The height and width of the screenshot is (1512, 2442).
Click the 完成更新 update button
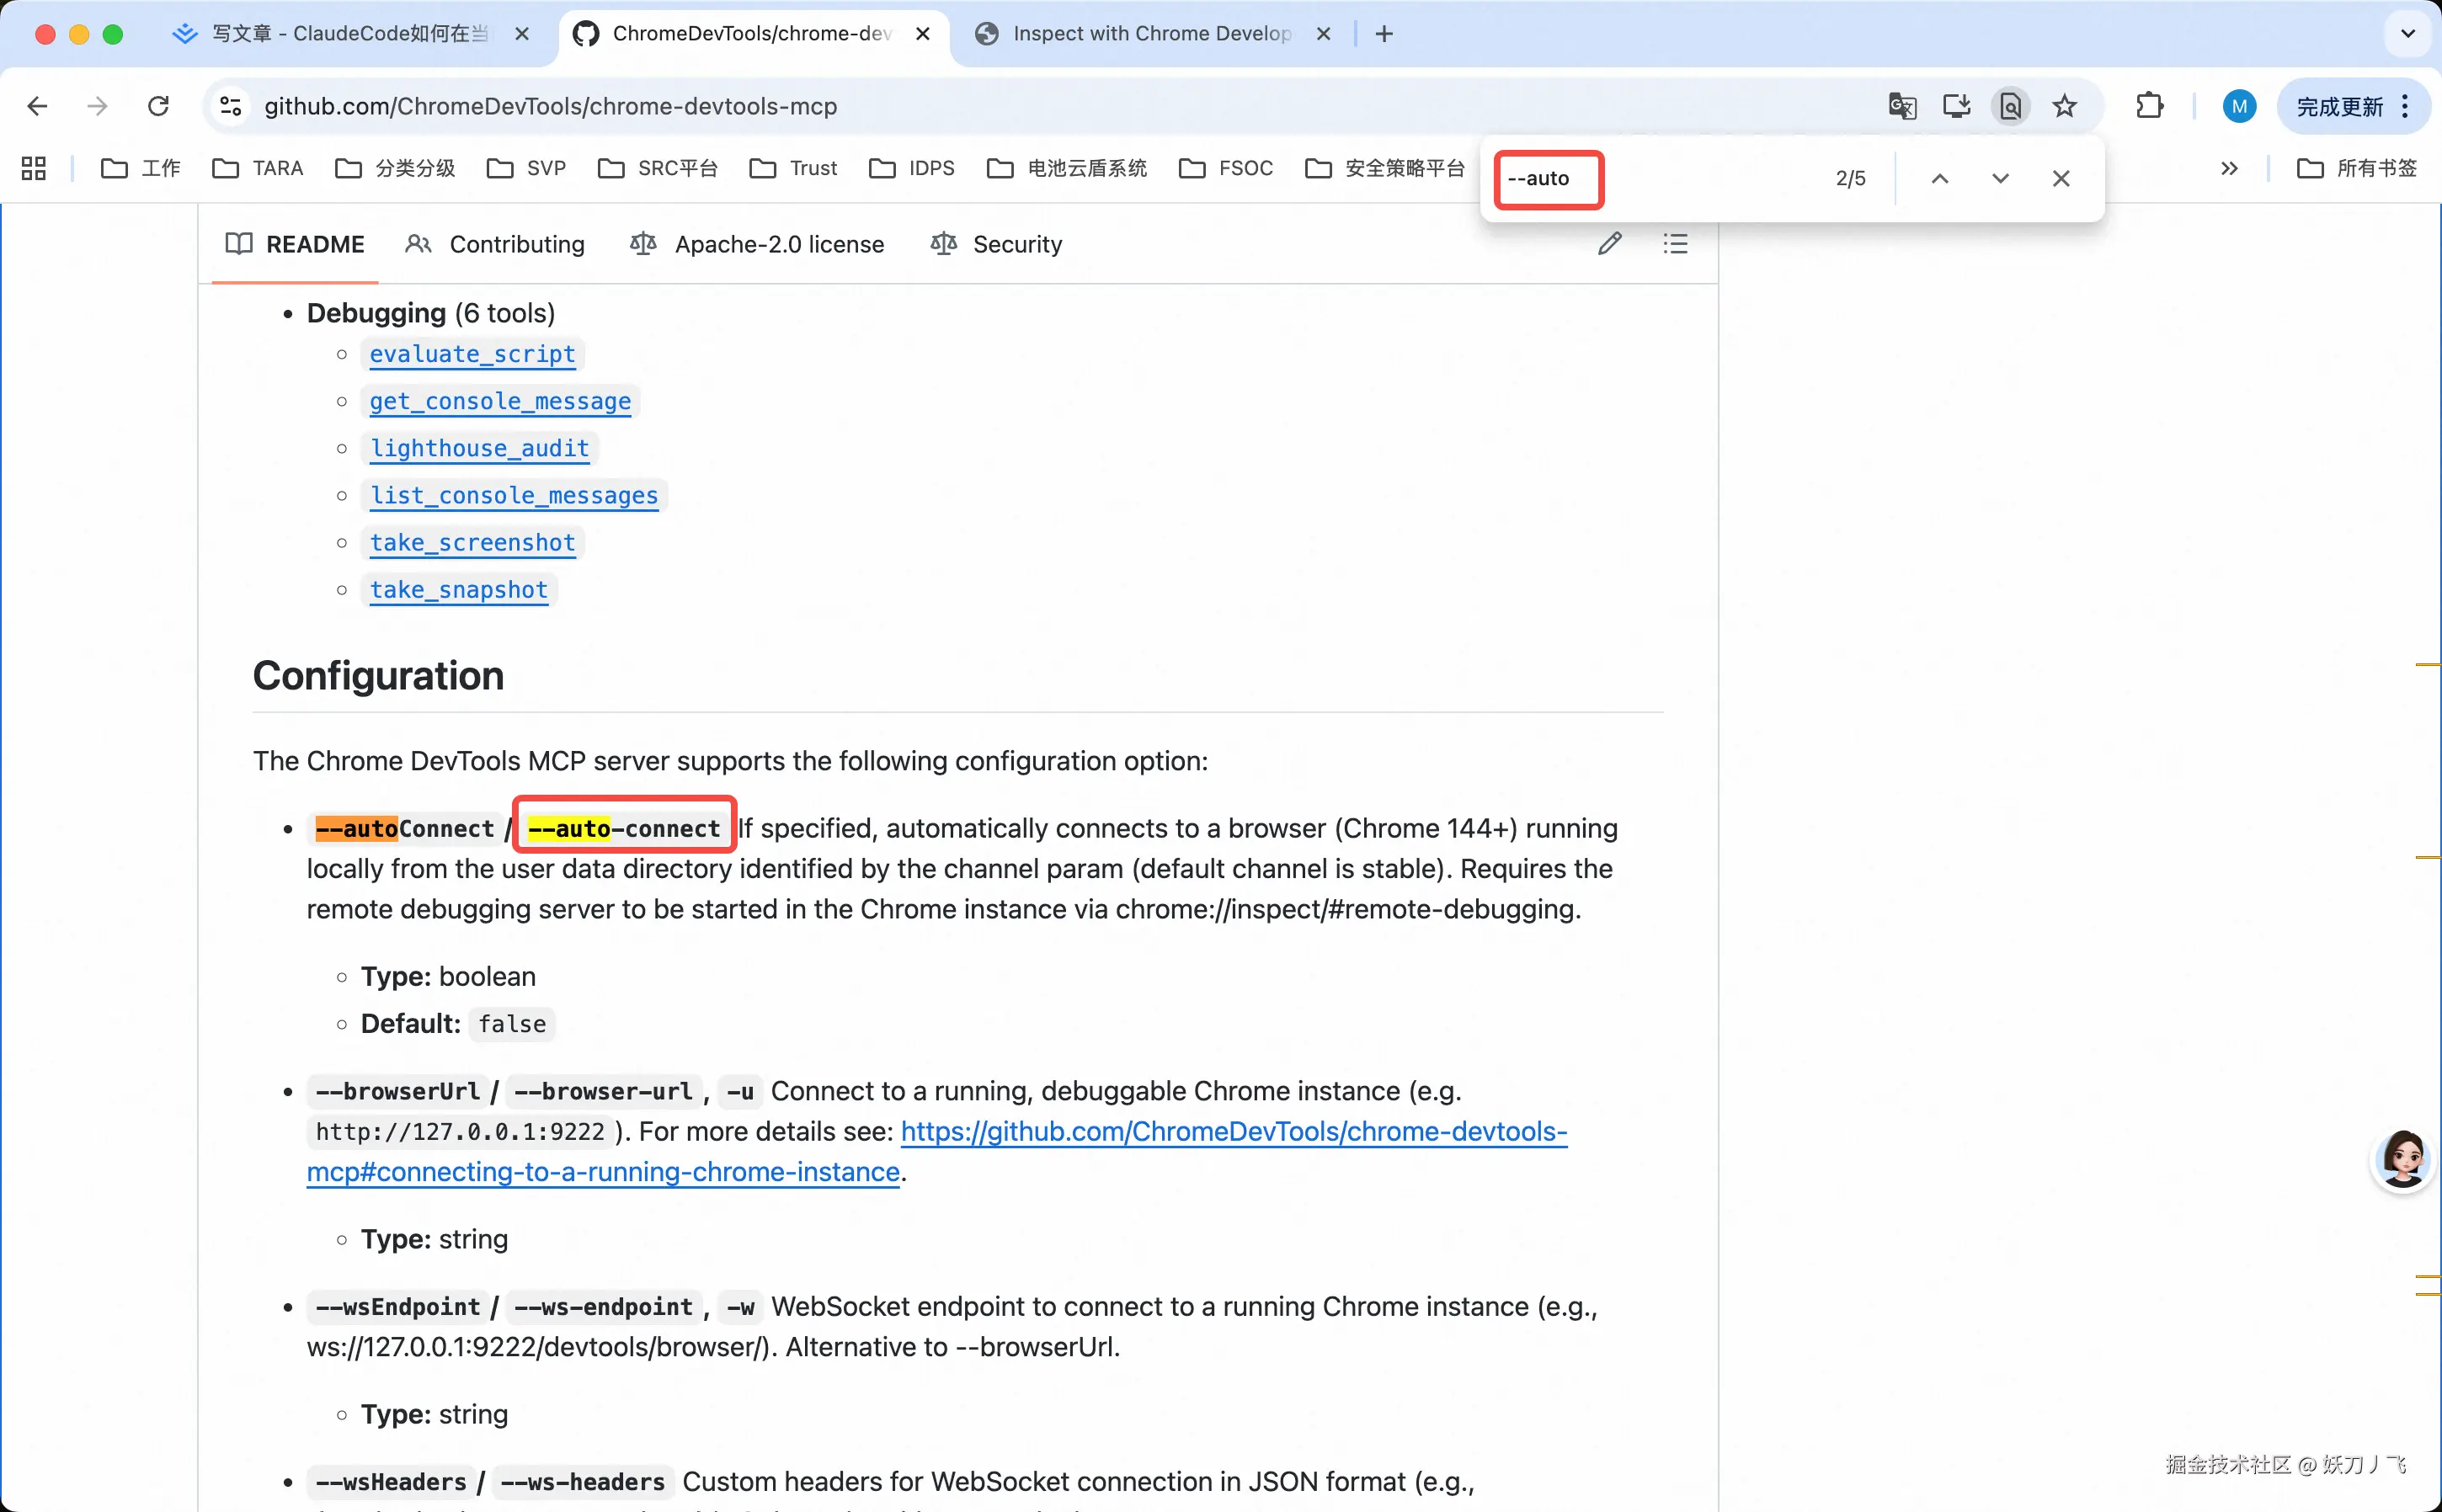click(2340, 106)
